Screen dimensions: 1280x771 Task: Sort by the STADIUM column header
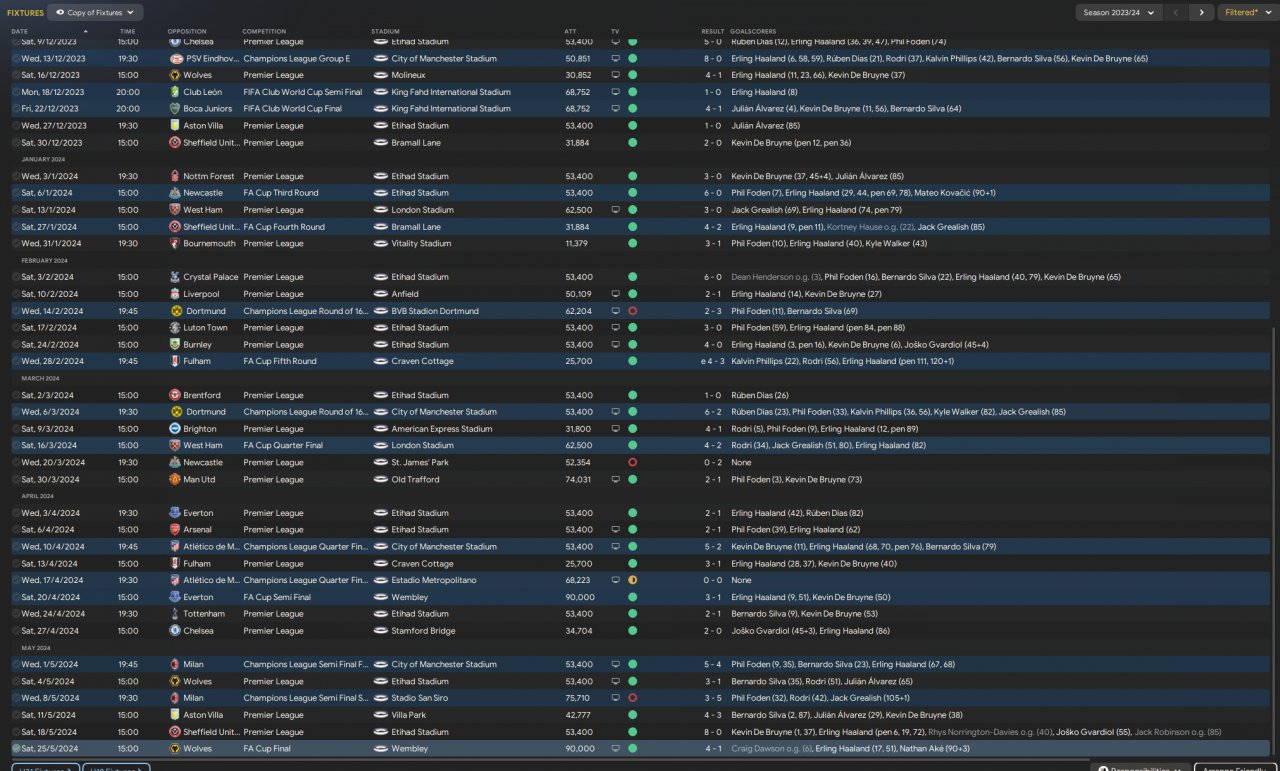[385, 31]
